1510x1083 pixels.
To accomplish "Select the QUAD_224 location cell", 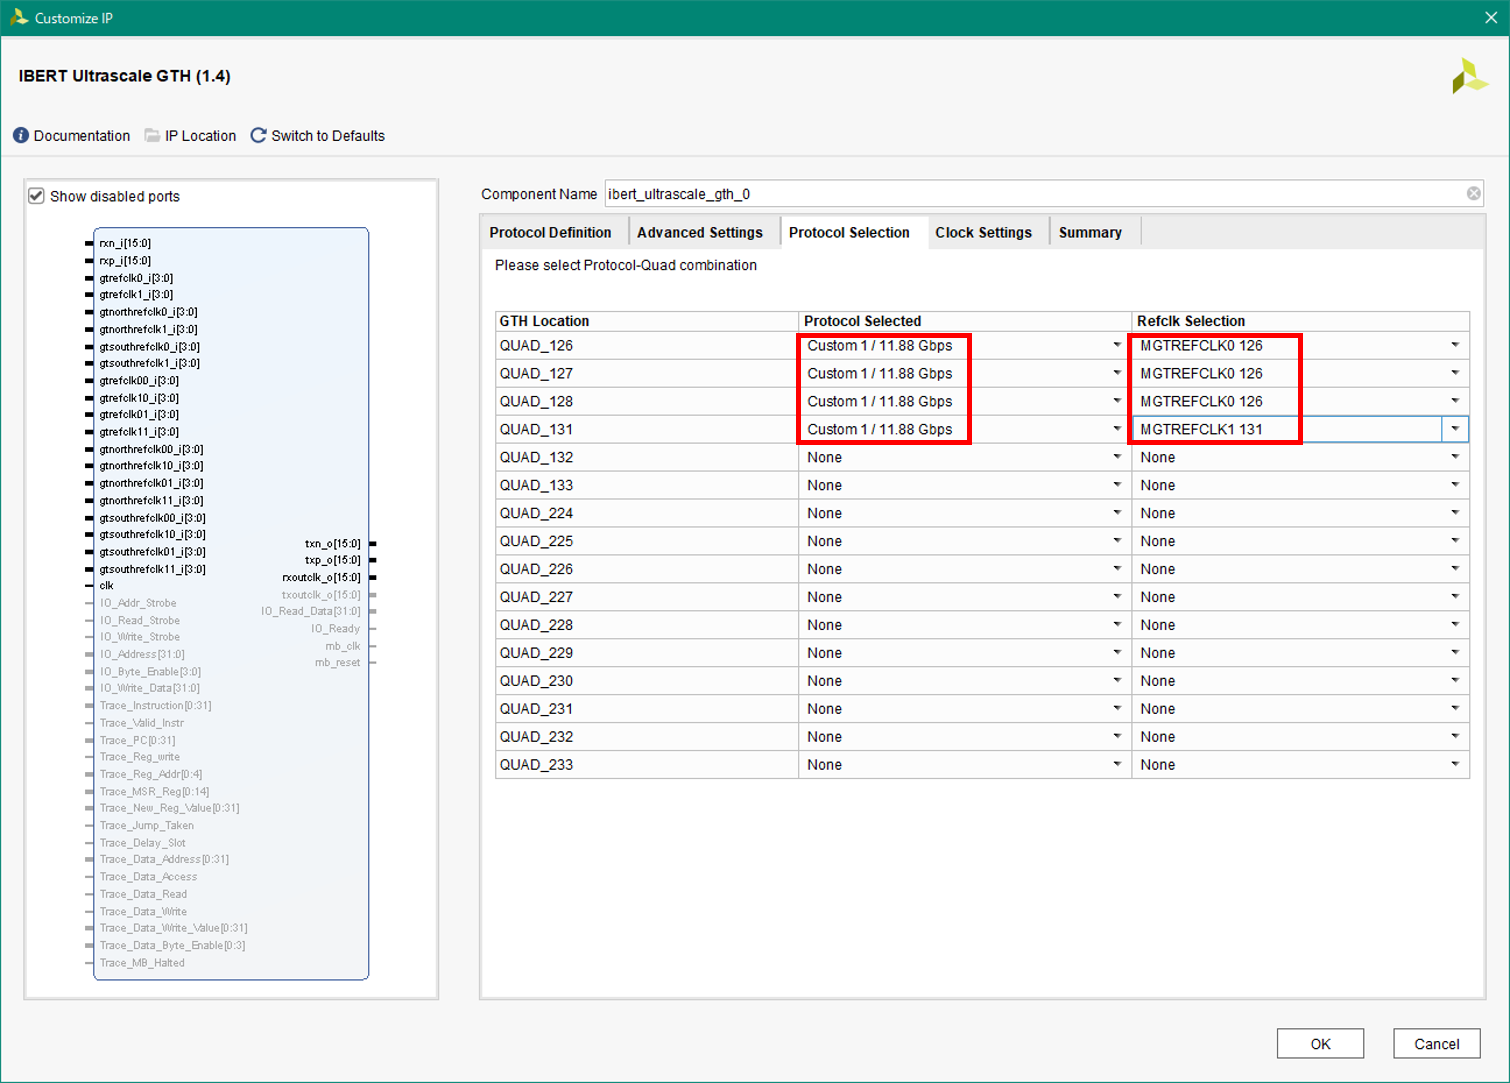I will [647, 514].
